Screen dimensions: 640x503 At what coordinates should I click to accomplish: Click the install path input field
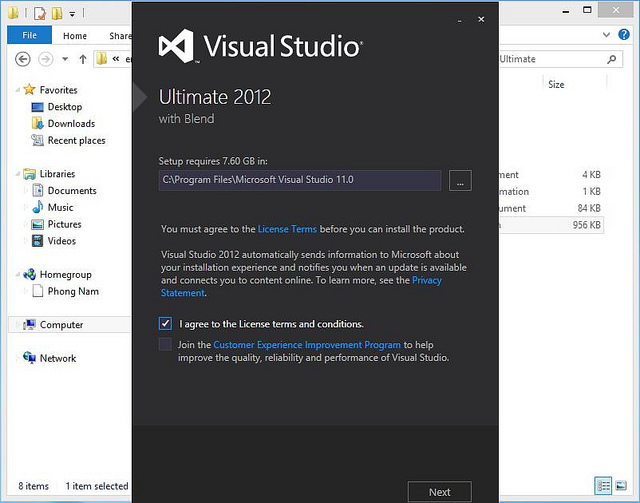[300, 180]
